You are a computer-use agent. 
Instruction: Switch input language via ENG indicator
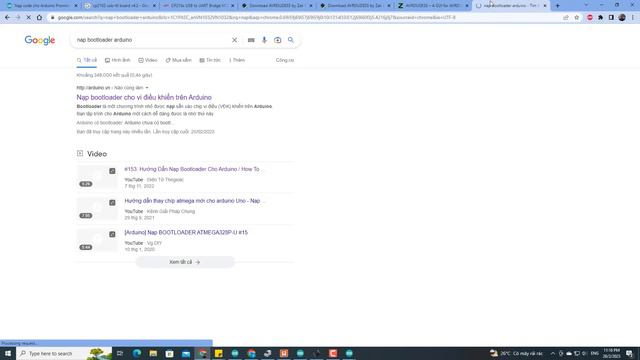(595, 353)
